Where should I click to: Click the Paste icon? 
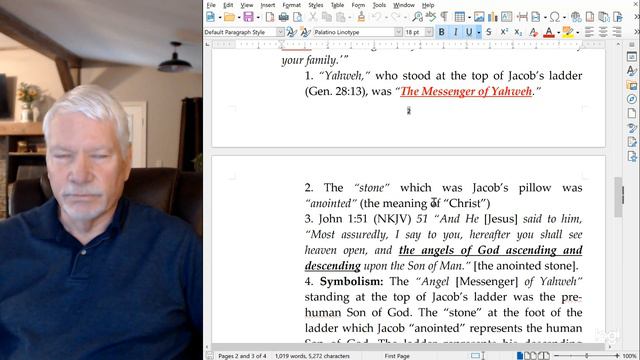pyautogui.click(x=340, y=17)
